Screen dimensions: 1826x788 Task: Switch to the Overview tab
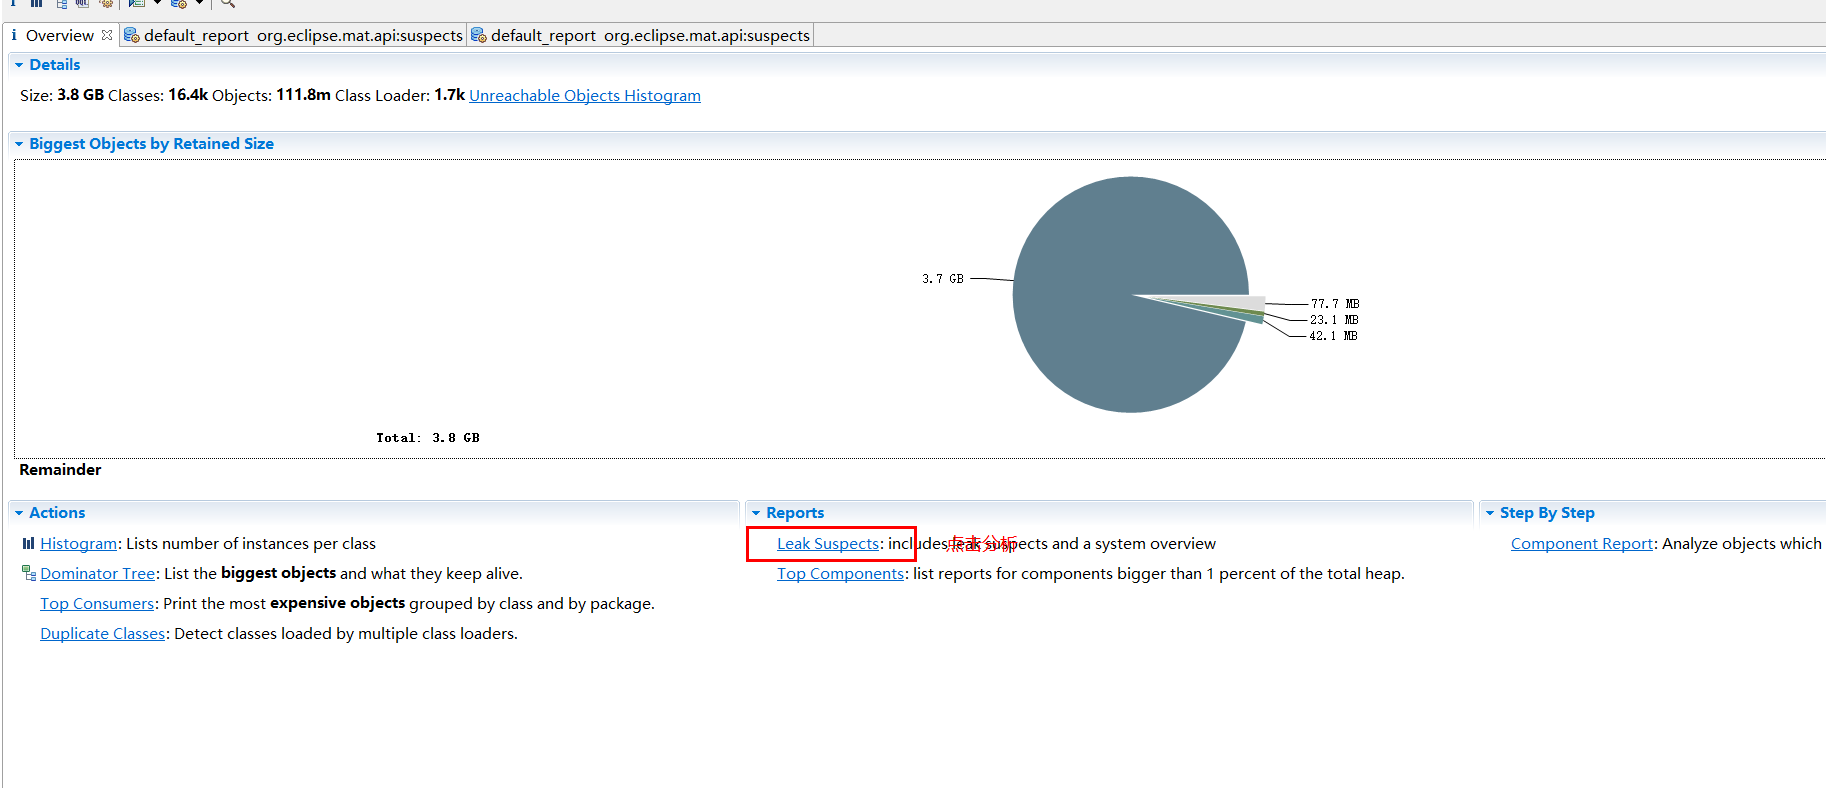pos(60,35)
